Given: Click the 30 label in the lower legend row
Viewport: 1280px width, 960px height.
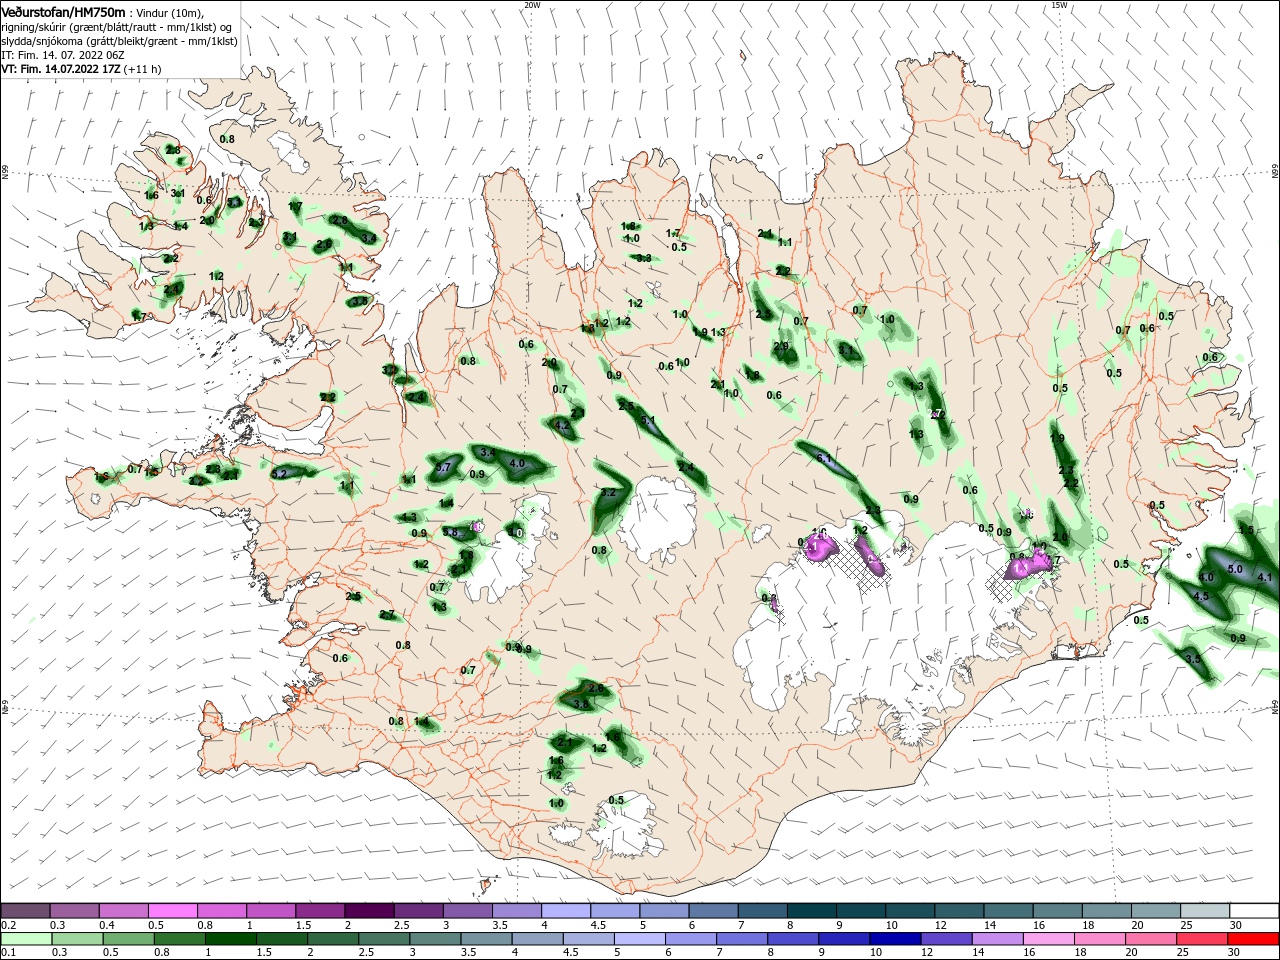Looking at the screenshot, I should coord(1234,953).
